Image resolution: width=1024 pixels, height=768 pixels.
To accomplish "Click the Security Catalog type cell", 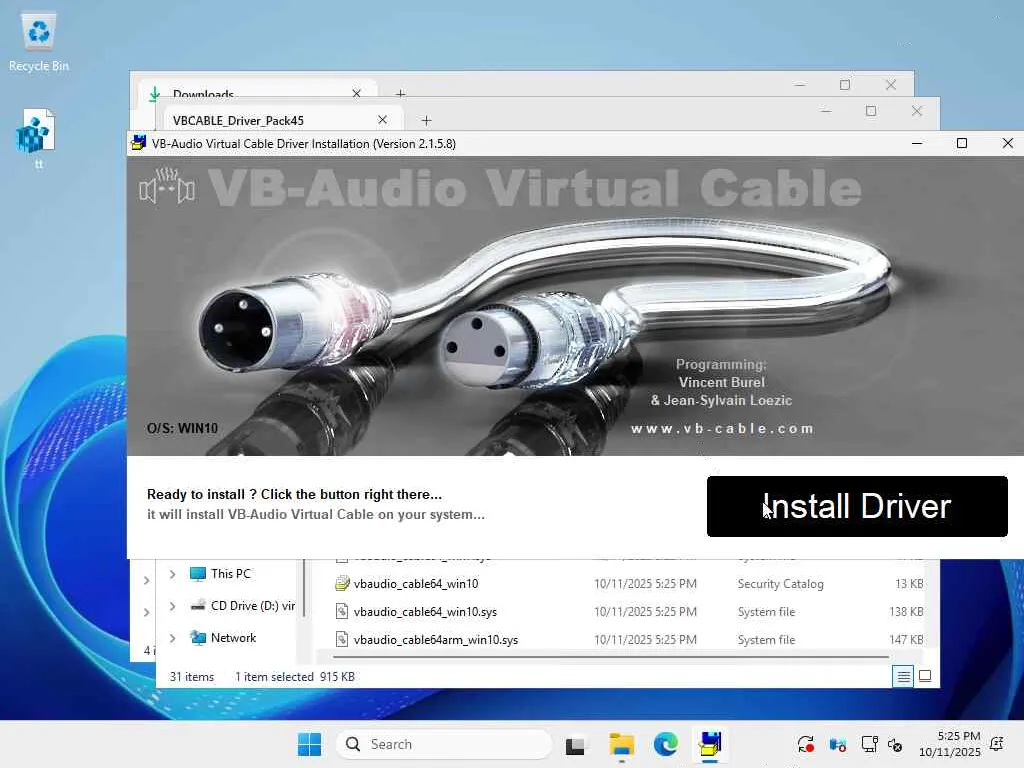I will click(x=780, y=584).
